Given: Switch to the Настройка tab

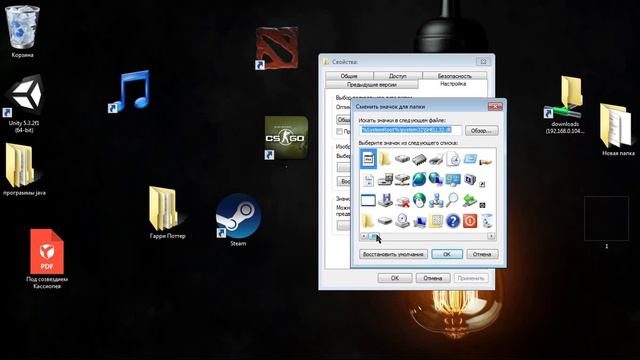Looking at the screenshot, I should [x=453, y=84].
